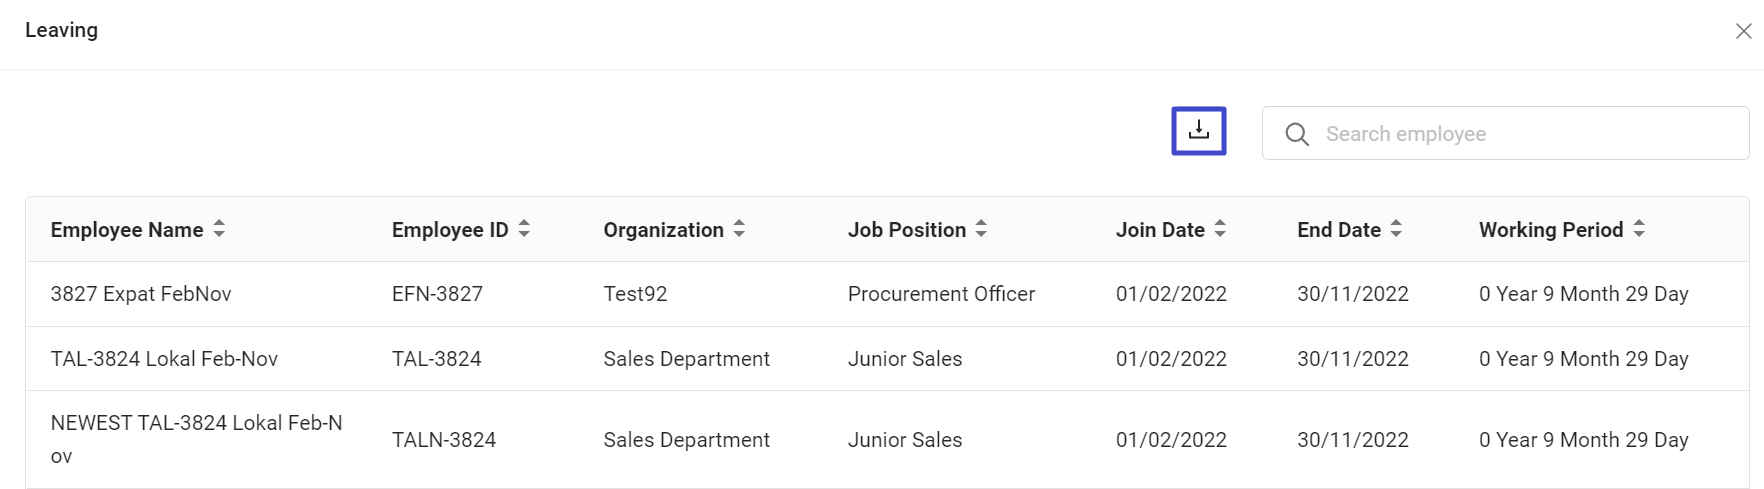Click the Test92 organization cell
The image size is (1764, 489).
[x=635, y=294]
